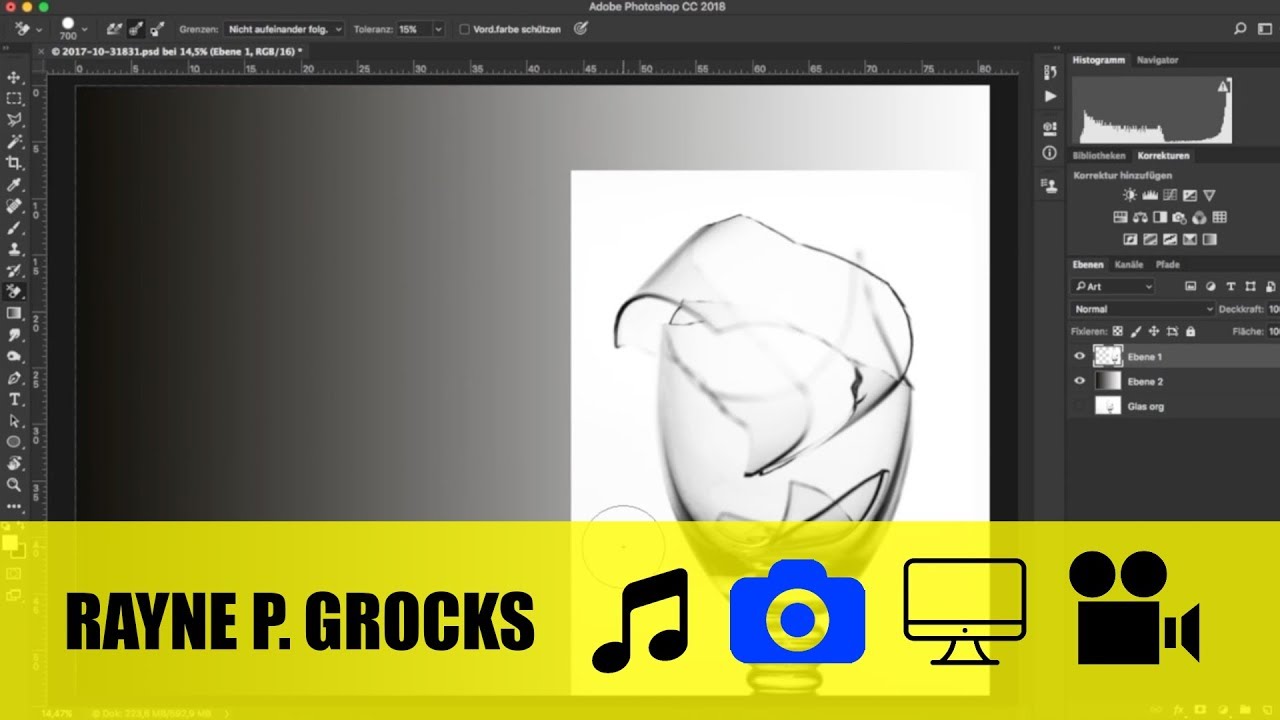This screenshot has height=720, width=1280.
Task: Open the Grenzen dropdown
Action: [x=284, y=30]
